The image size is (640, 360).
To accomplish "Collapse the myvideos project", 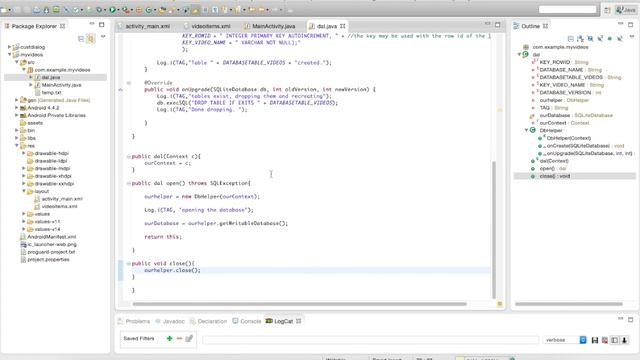I will tap(9, 54).
